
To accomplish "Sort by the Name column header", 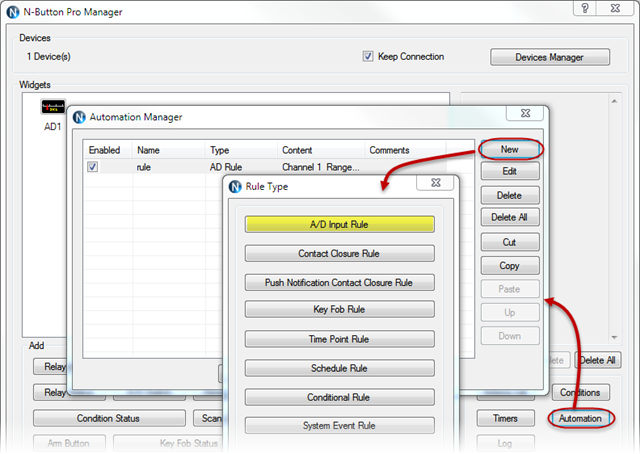I will pyautogui.click(x=168, y=150).
